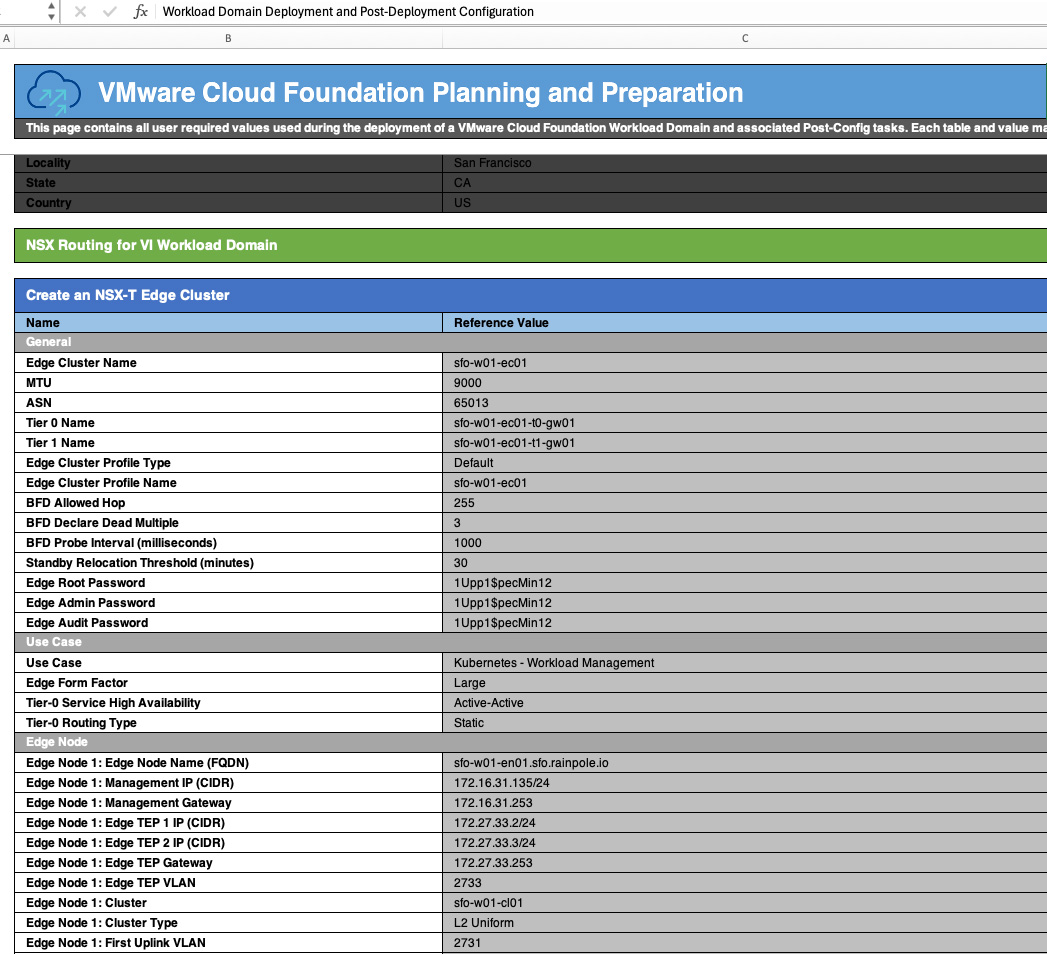Select the Edge TEP Gateway 172.27.33.253 cell

pyautogui.click(x=745, y=863)
